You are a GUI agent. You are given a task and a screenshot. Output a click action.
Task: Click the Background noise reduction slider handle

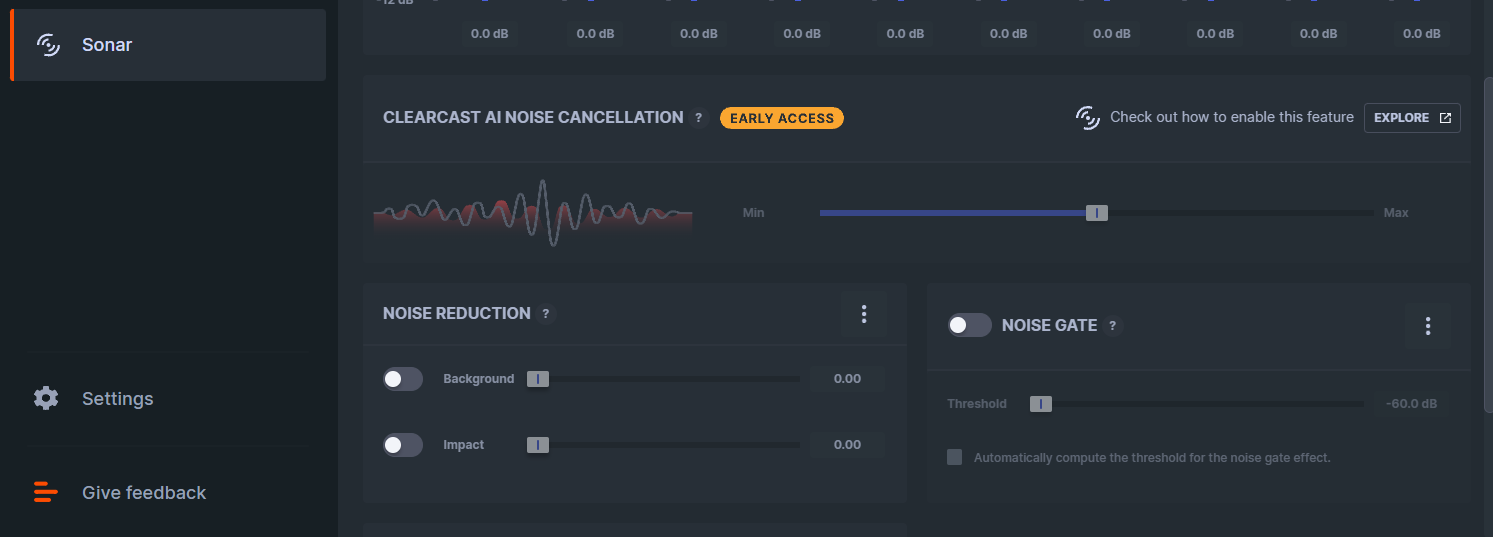pyautogui.click(x=538, y=379)
